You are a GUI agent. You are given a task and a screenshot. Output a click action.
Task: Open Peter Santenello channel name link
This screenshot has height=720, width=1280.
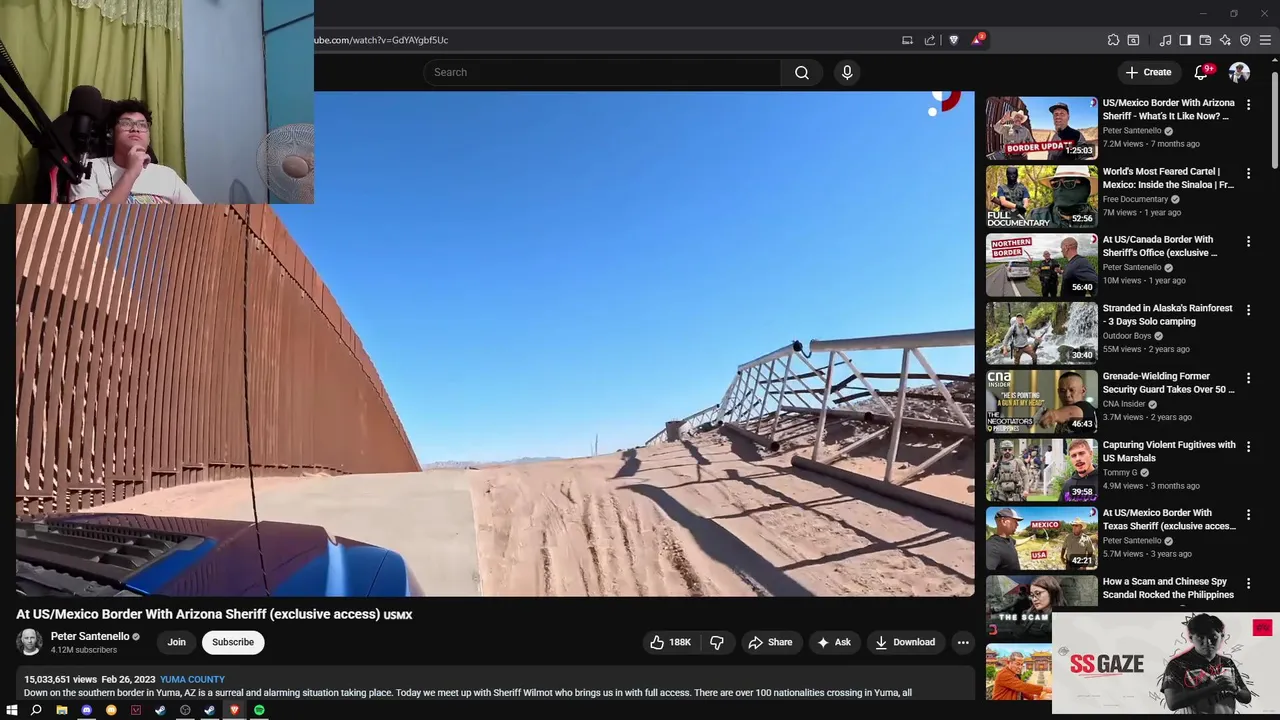pos(90,636)
